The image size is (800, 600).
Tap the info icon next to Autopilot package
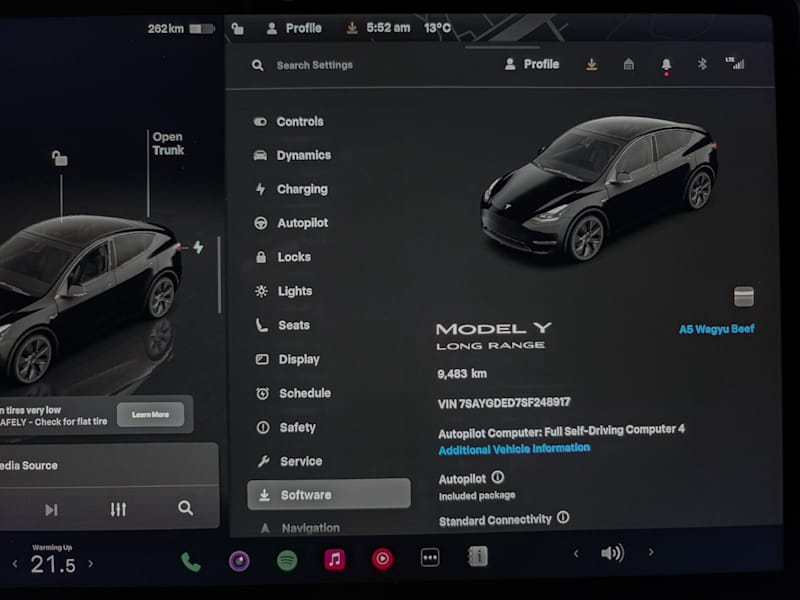pos(497,477)
